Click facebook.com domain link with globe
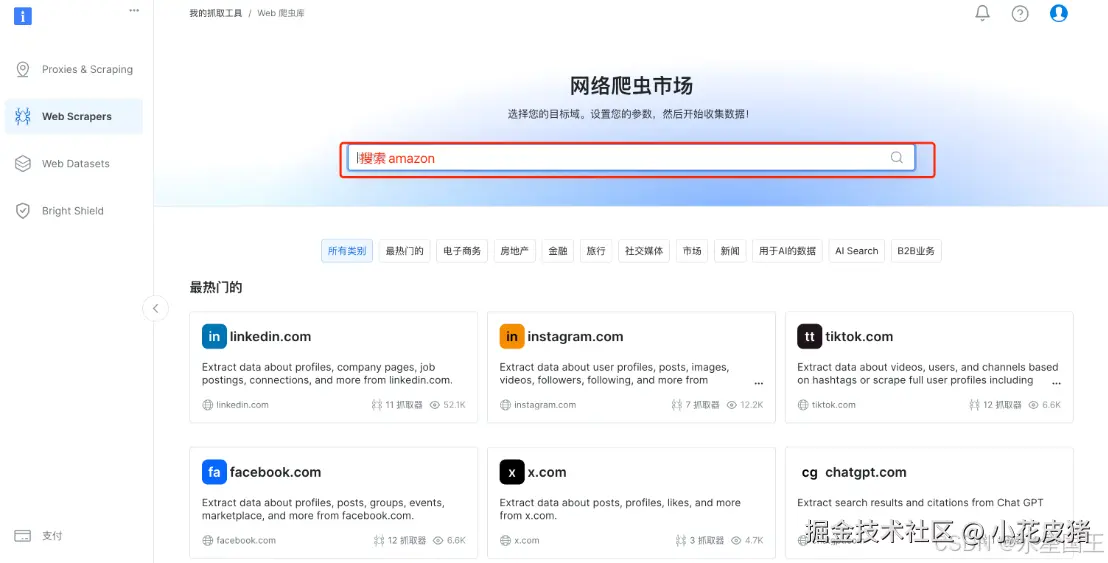 point(239,540)
